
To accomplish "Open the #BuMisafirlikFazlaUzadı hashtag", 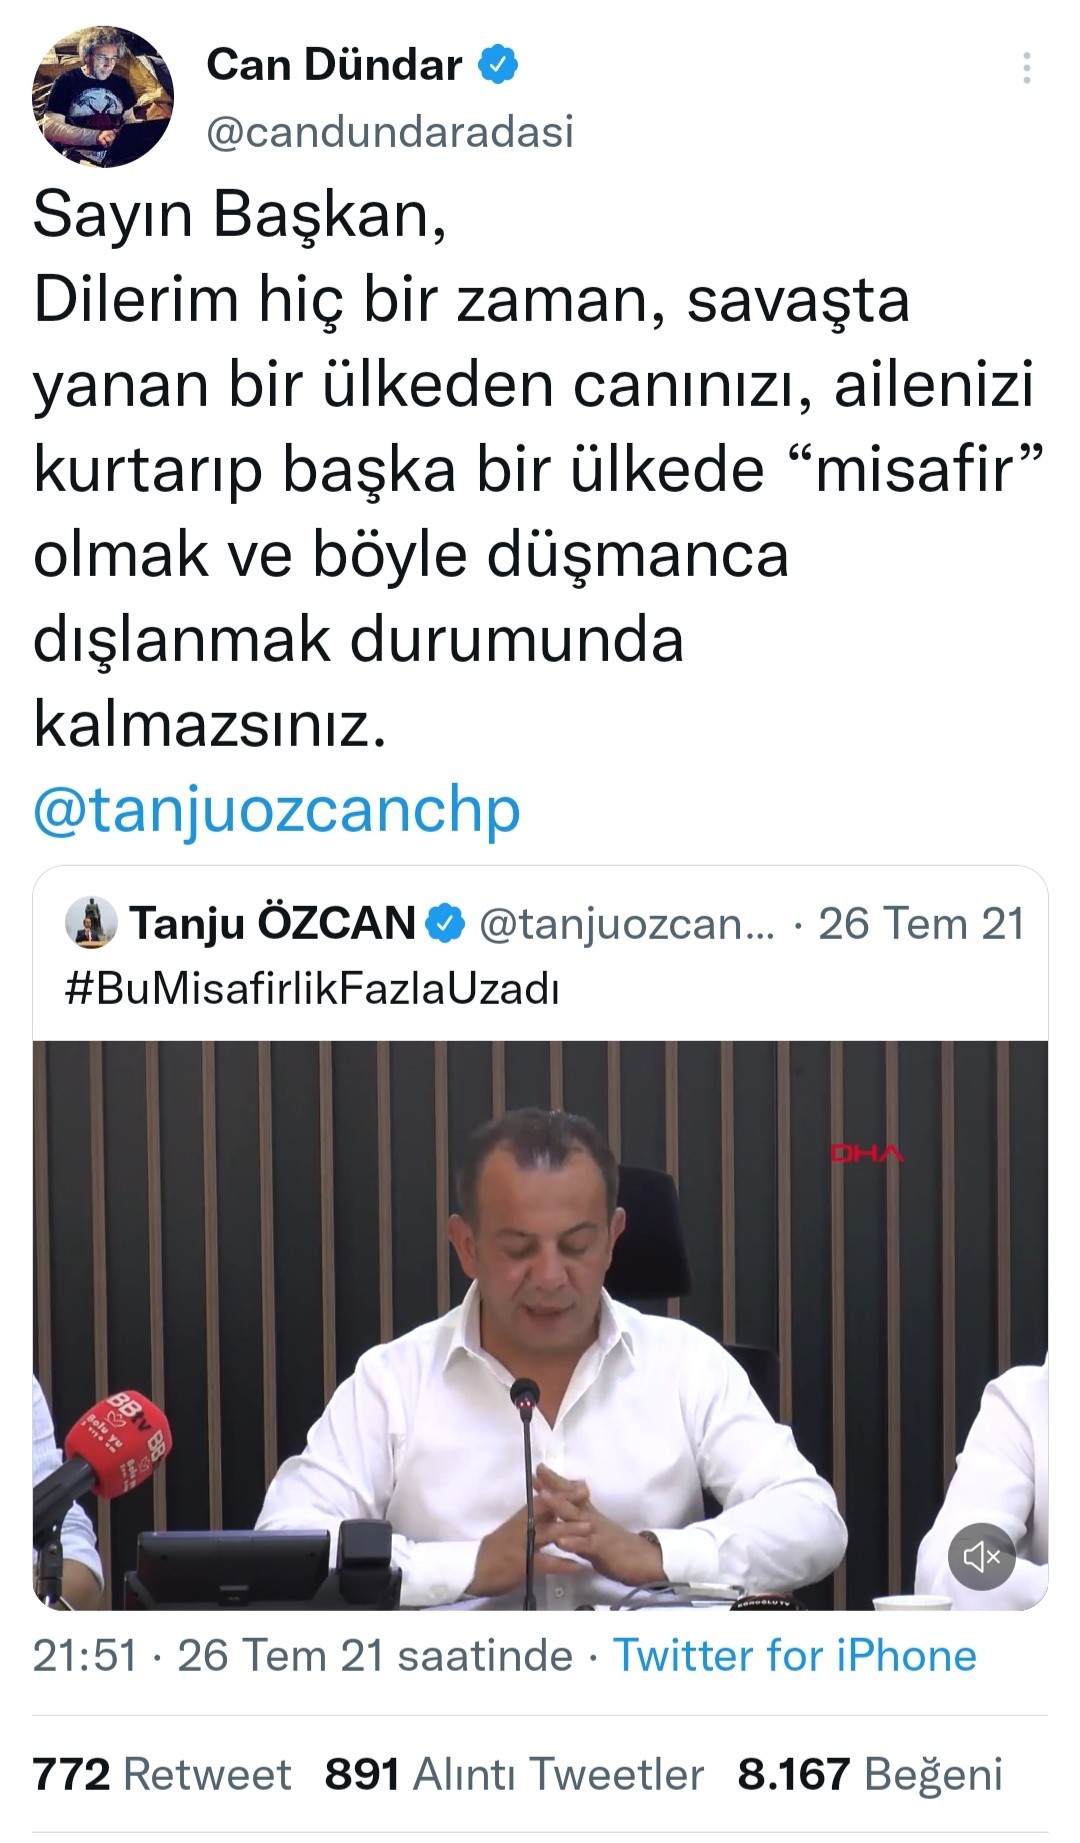I will [x=312, y=989].
